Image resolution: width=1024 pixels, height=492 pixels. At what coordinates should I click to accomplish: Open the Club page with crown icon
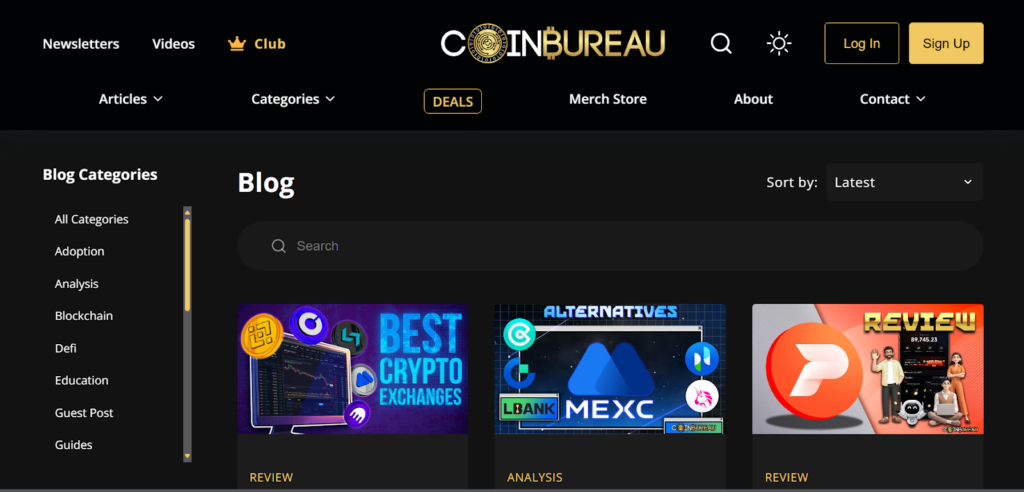[x=257, y=44]
